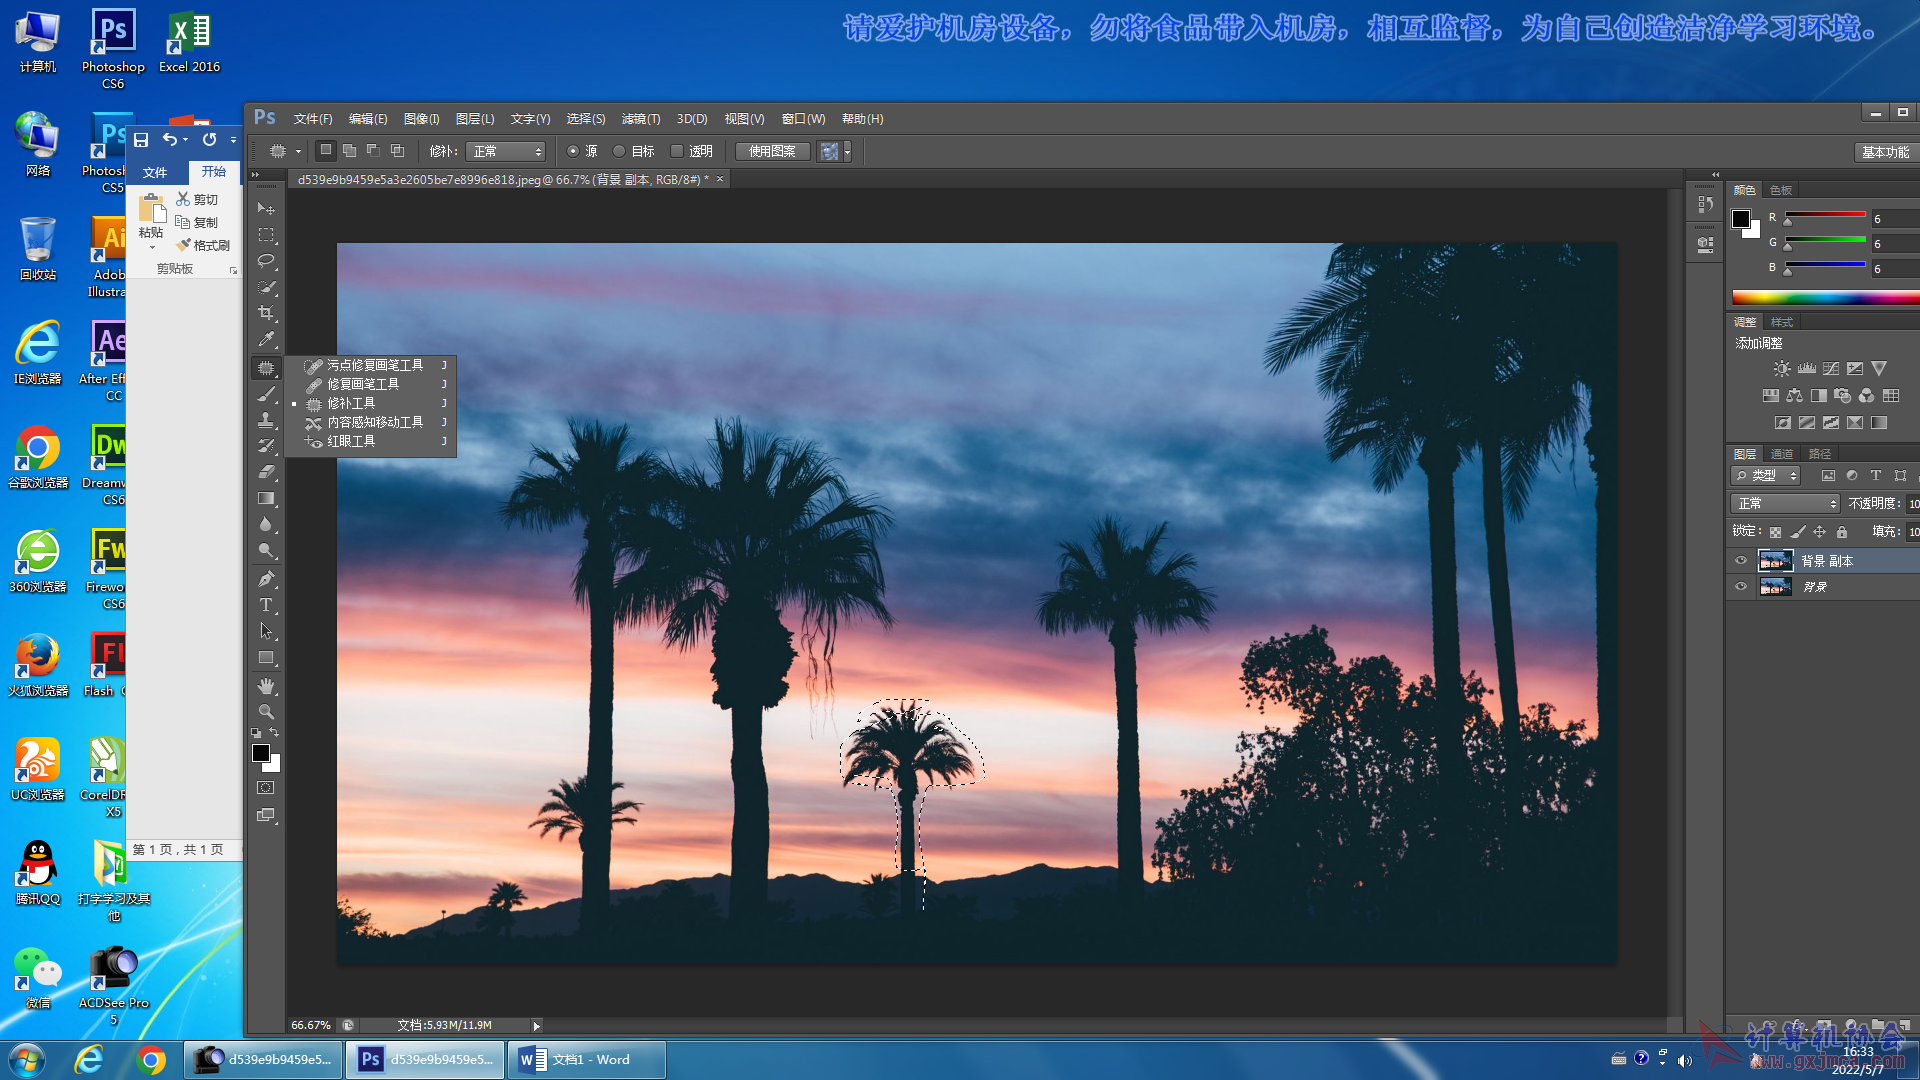
Task: Open the 修补 mode dropdown
Action: coord(506,151)
